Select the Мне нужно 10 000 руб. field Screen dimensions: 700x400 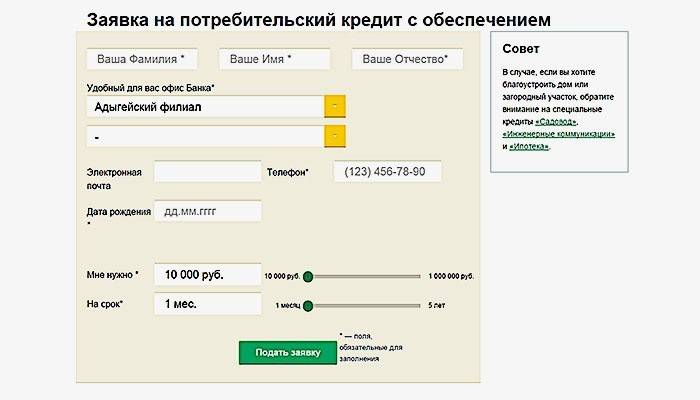[x=201, y=275]
